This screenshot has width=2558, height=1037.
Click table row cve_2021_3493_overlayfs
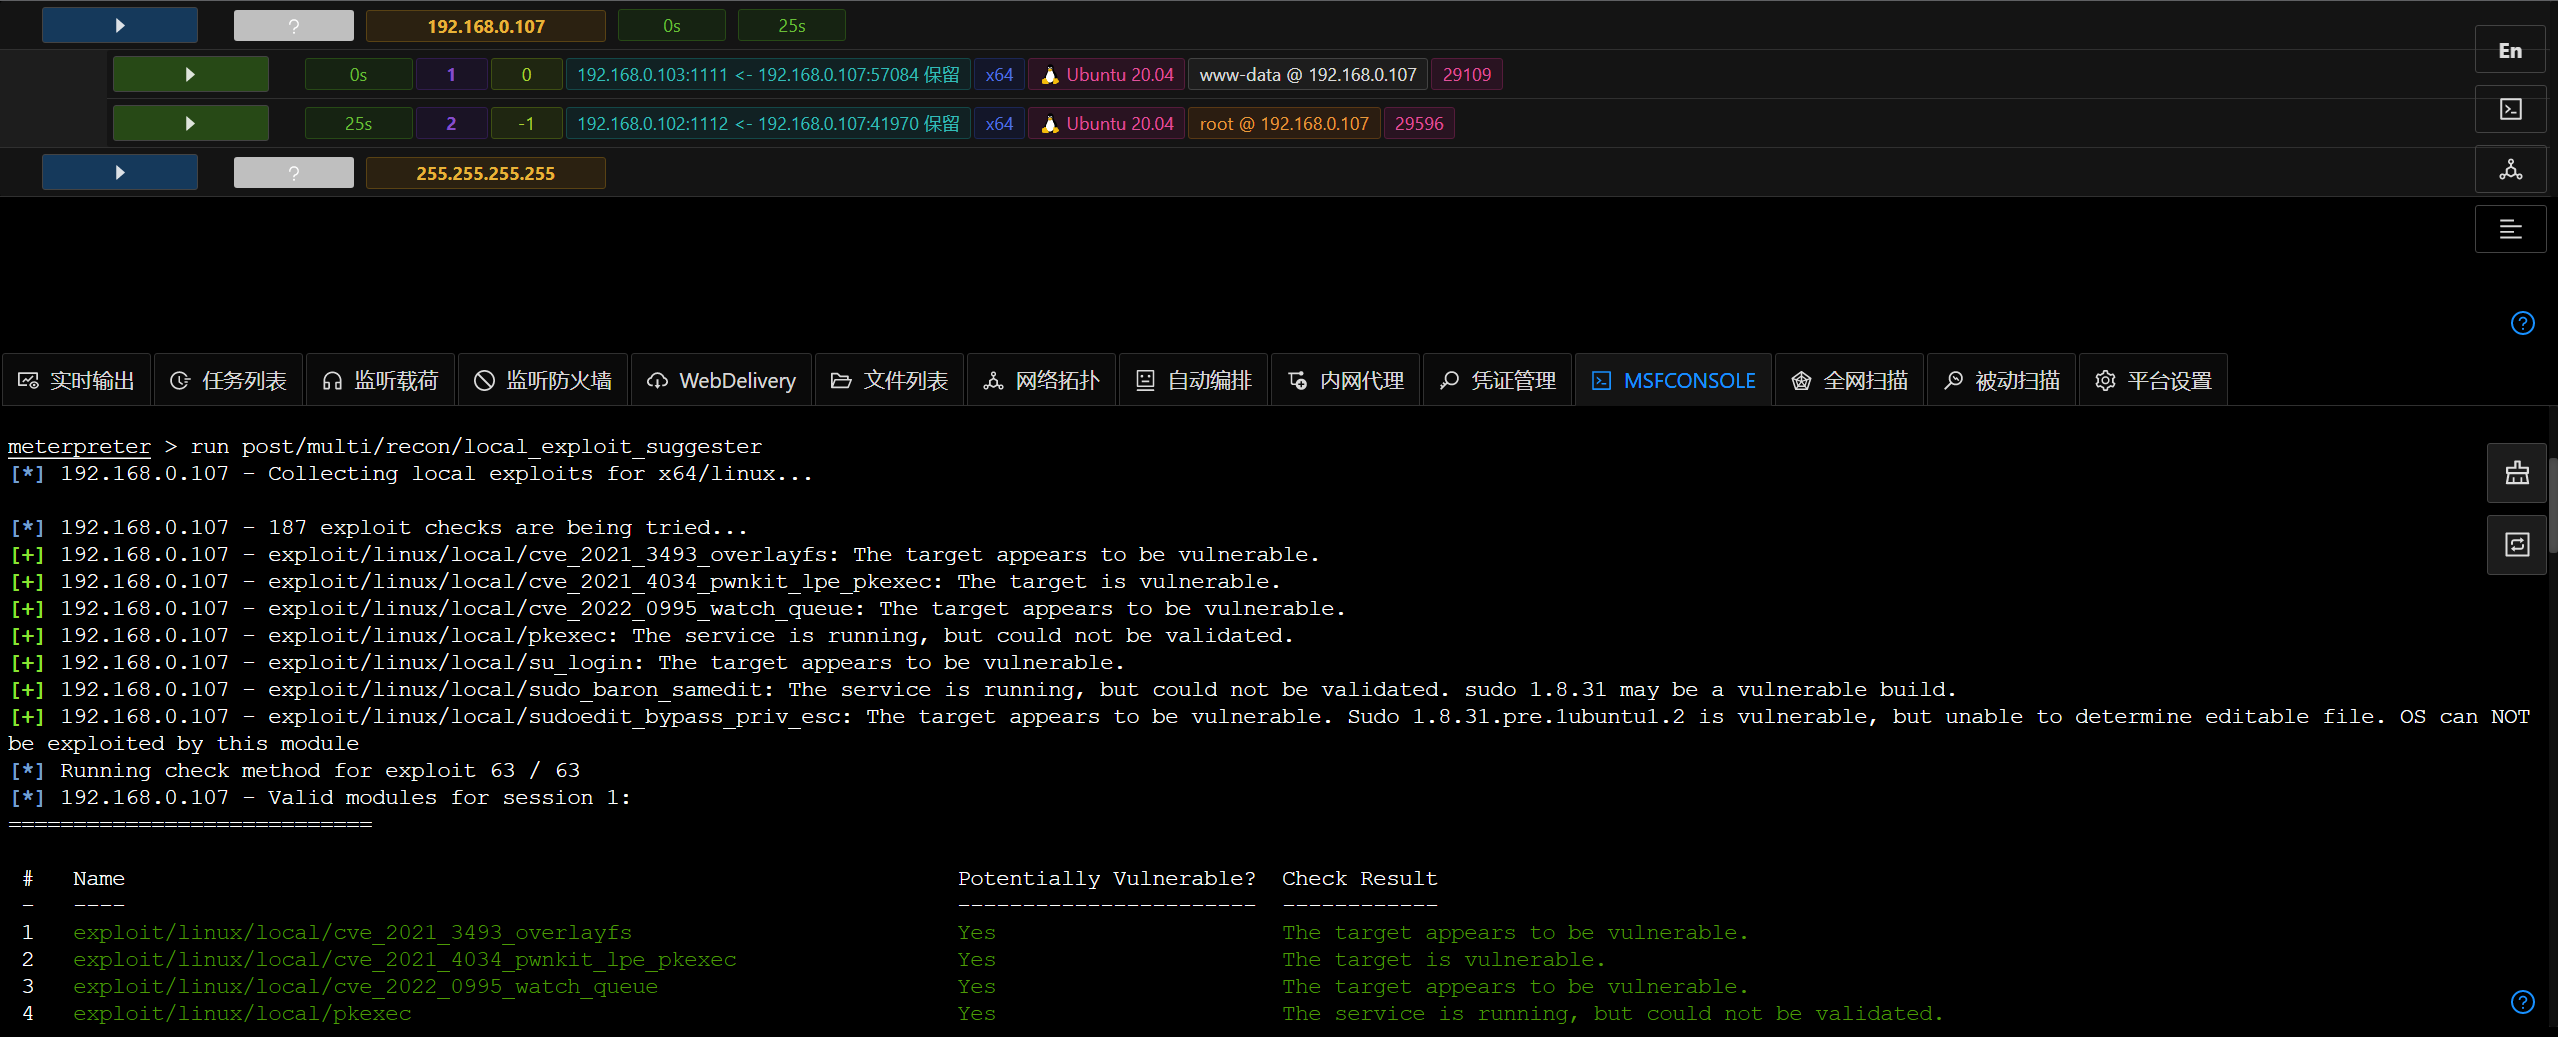pyautogui.click(x=884, y=932)
